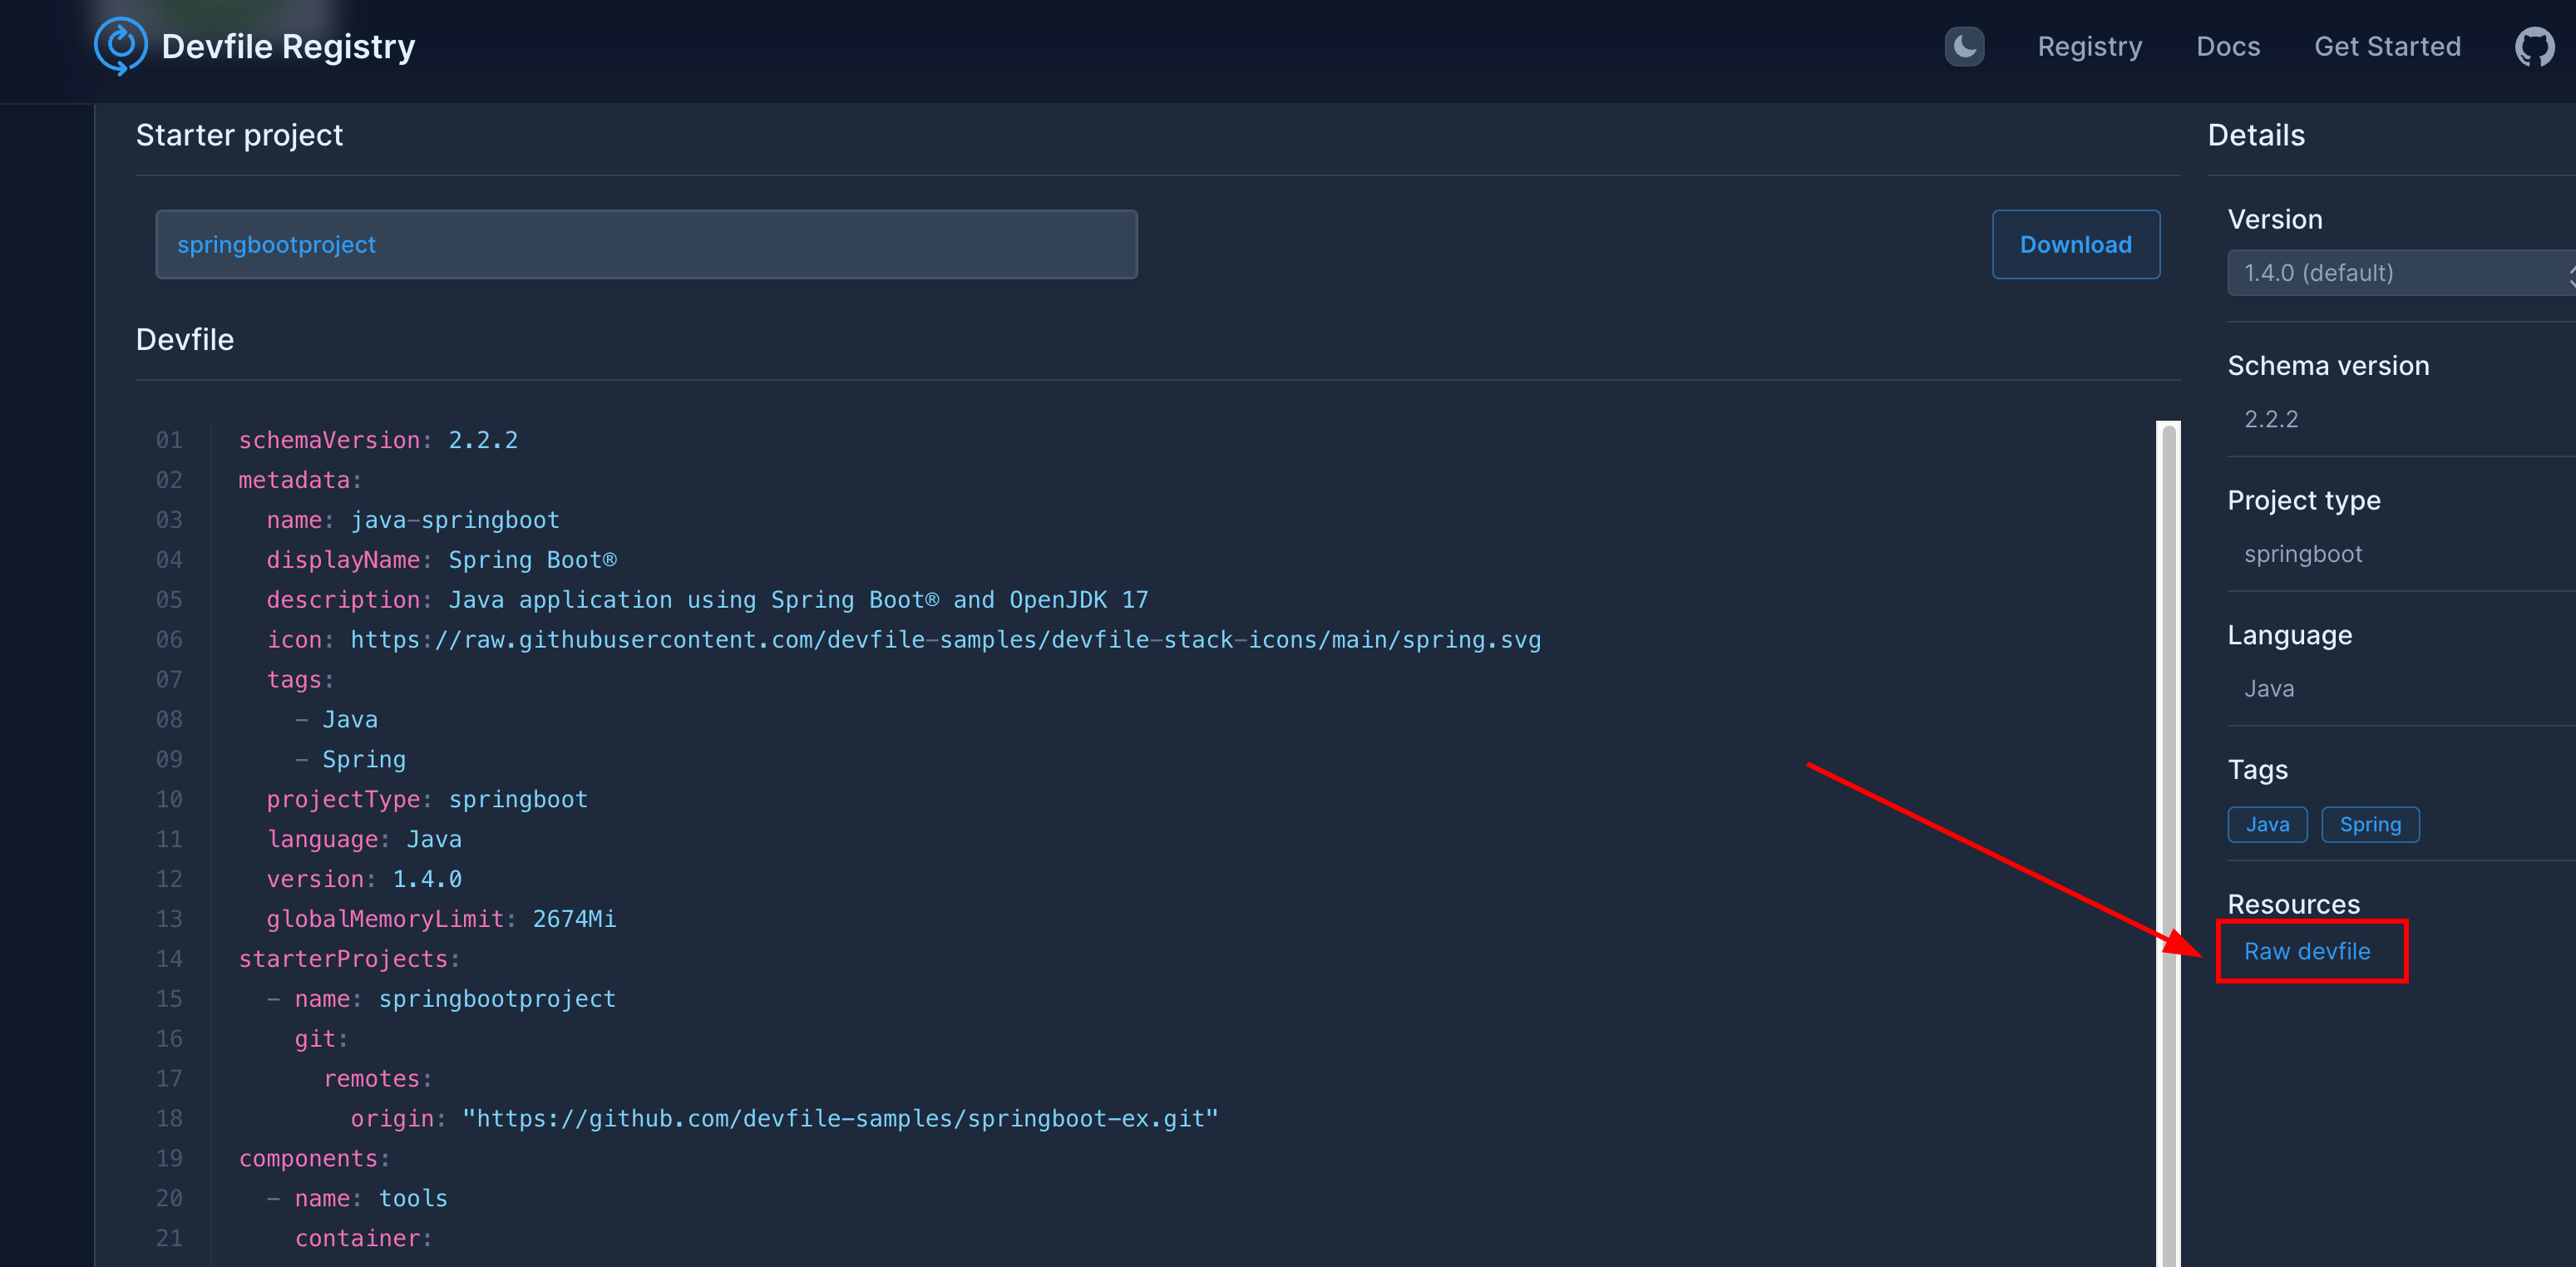The height and width of the screenshot is (1267, 2576).
Task: Open the Registry nav link
Action: click(x=2090, y=46)
